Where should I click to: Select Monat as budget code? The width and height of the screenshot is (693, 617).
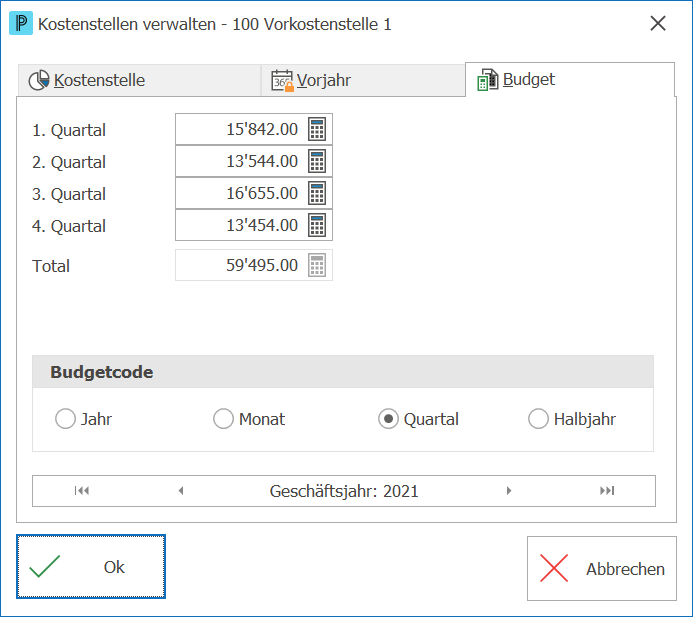point(249,419)
